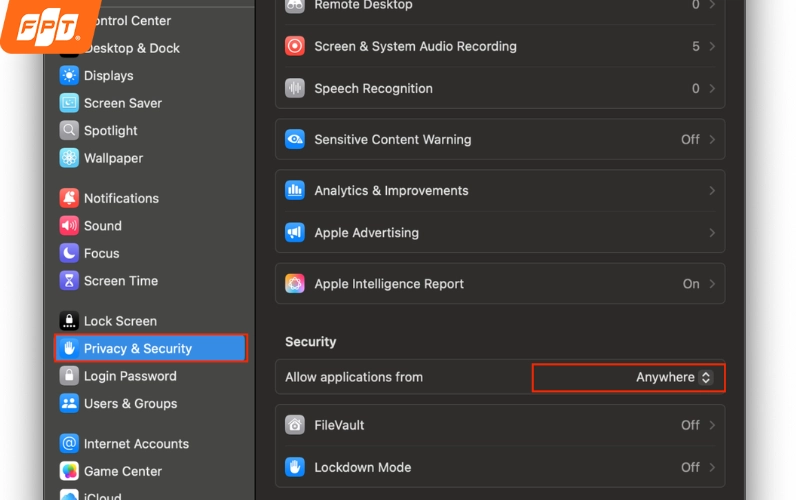Open Notifications settings label
The image size is (800, 500).
click(121, 198)
